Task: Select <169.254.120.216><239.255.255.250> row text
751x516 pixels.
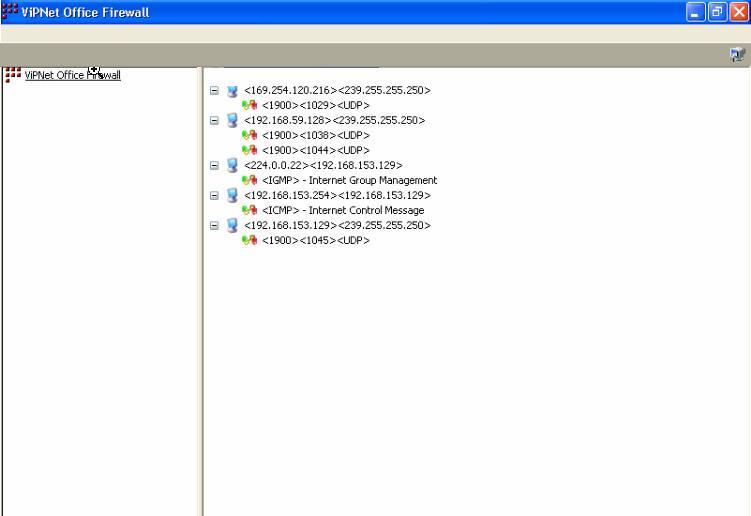Action: [337, 90]
